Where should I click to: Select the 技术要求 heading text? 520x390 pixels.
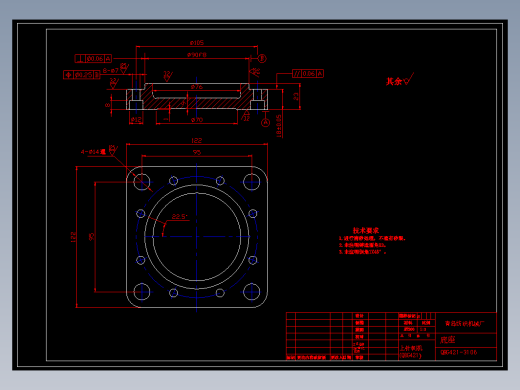(x=366, y=231)
